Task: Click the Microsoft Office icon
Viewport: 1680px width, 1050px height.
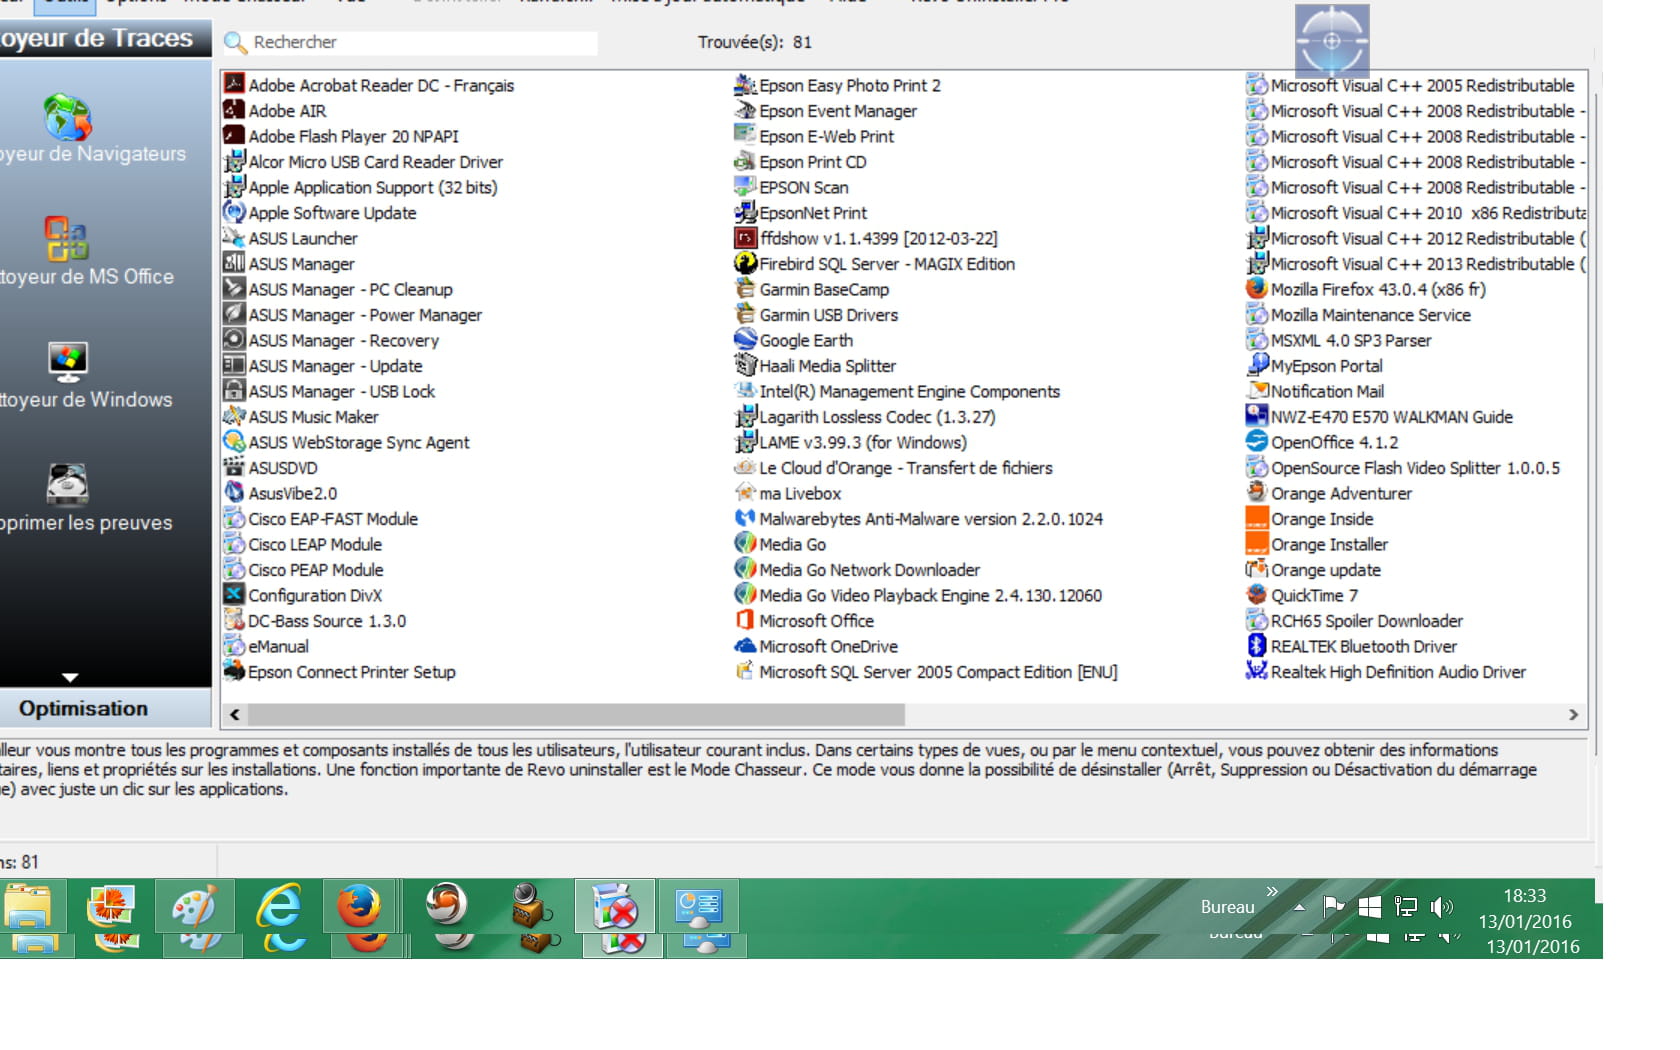Action: pyautogui.click(x=745, y=620)
